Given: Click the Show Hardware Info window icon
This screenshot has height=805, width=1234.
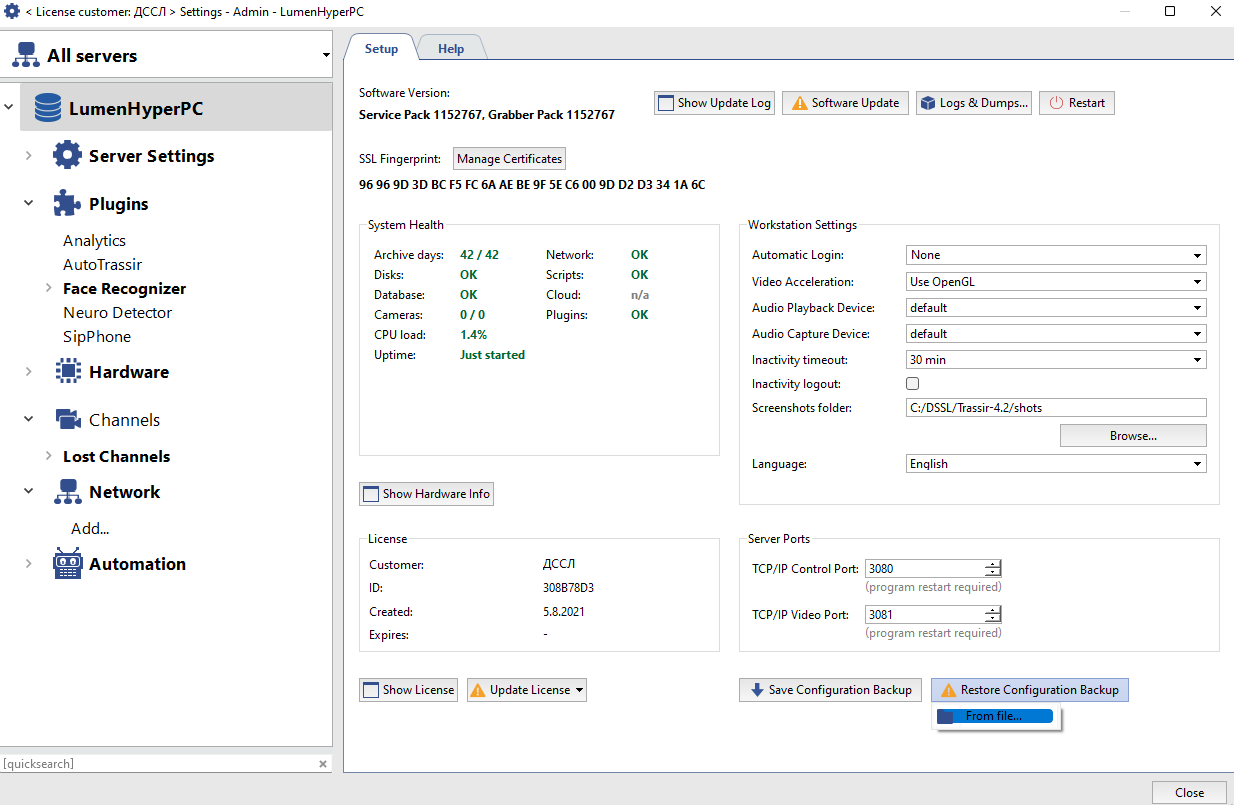Looking at the screenshot, I should pyautogui.click(x=371, y=494).
